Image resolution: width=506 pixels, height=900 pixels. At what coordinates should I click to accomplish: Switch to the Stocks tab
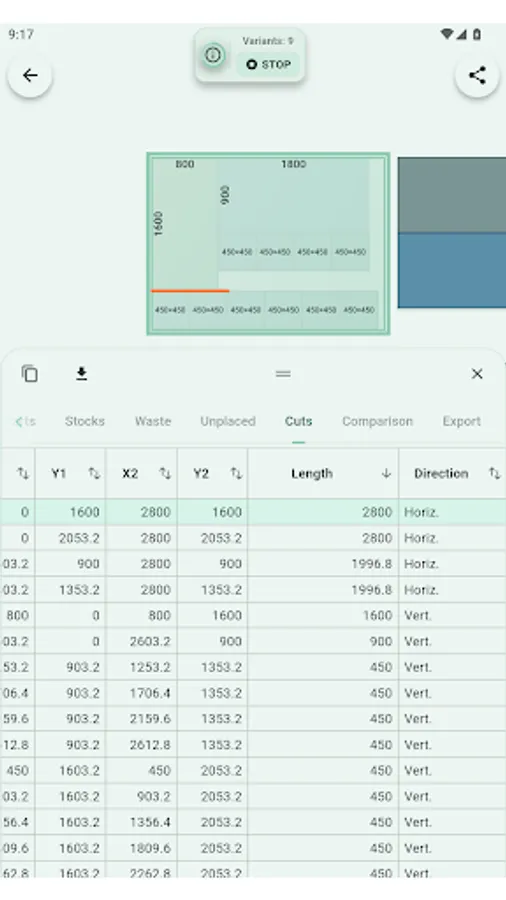[x=85, y=421]
